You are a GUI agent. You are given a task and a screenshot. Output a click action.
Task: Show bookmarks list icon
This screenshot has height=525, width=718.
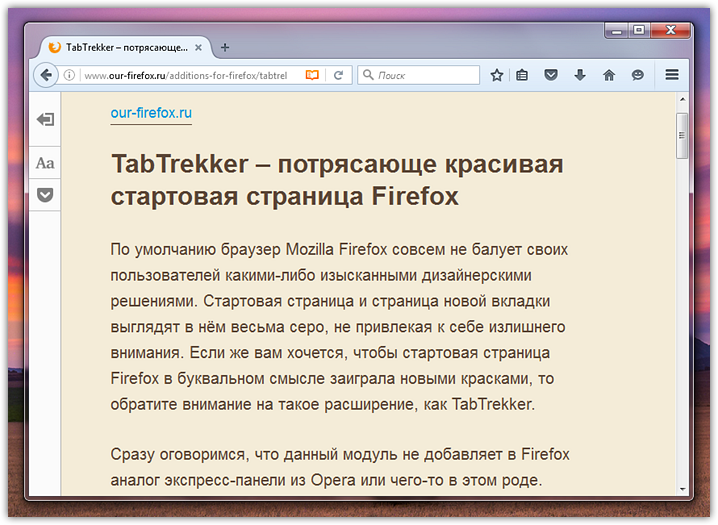point(522,75)
